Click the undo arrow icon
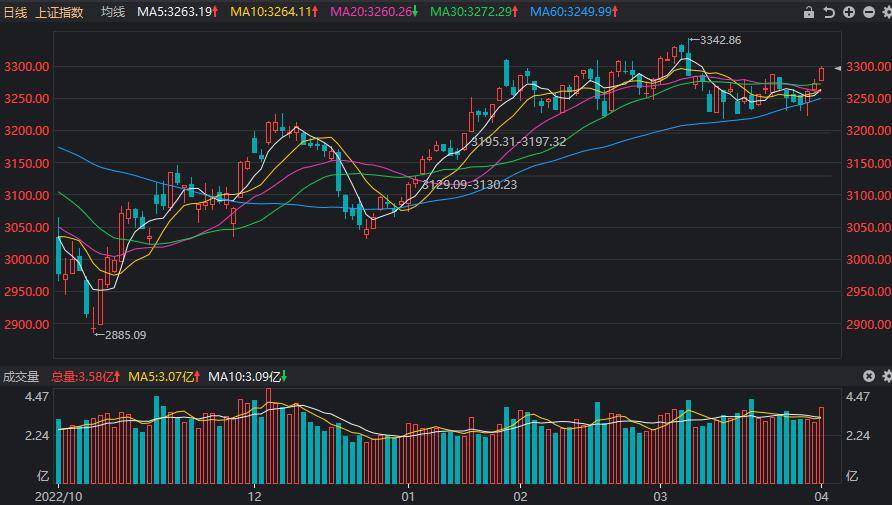The width and height of the screenshot is (892, 505). 829,12
